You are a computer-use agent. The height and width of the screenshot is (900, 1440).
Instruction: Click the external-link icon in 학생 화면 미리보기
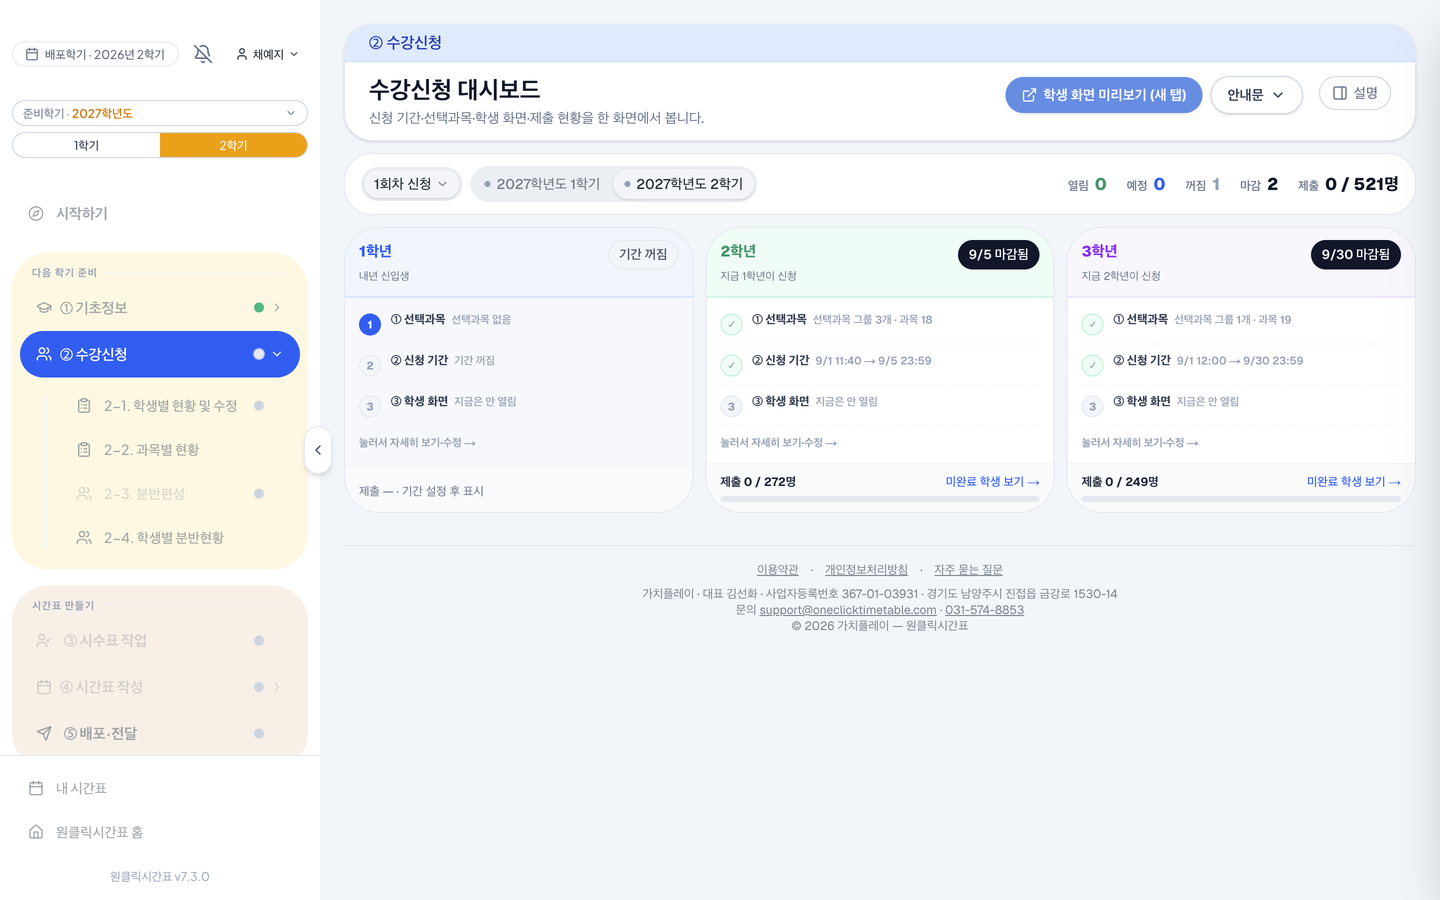(x=1029, y=95)
